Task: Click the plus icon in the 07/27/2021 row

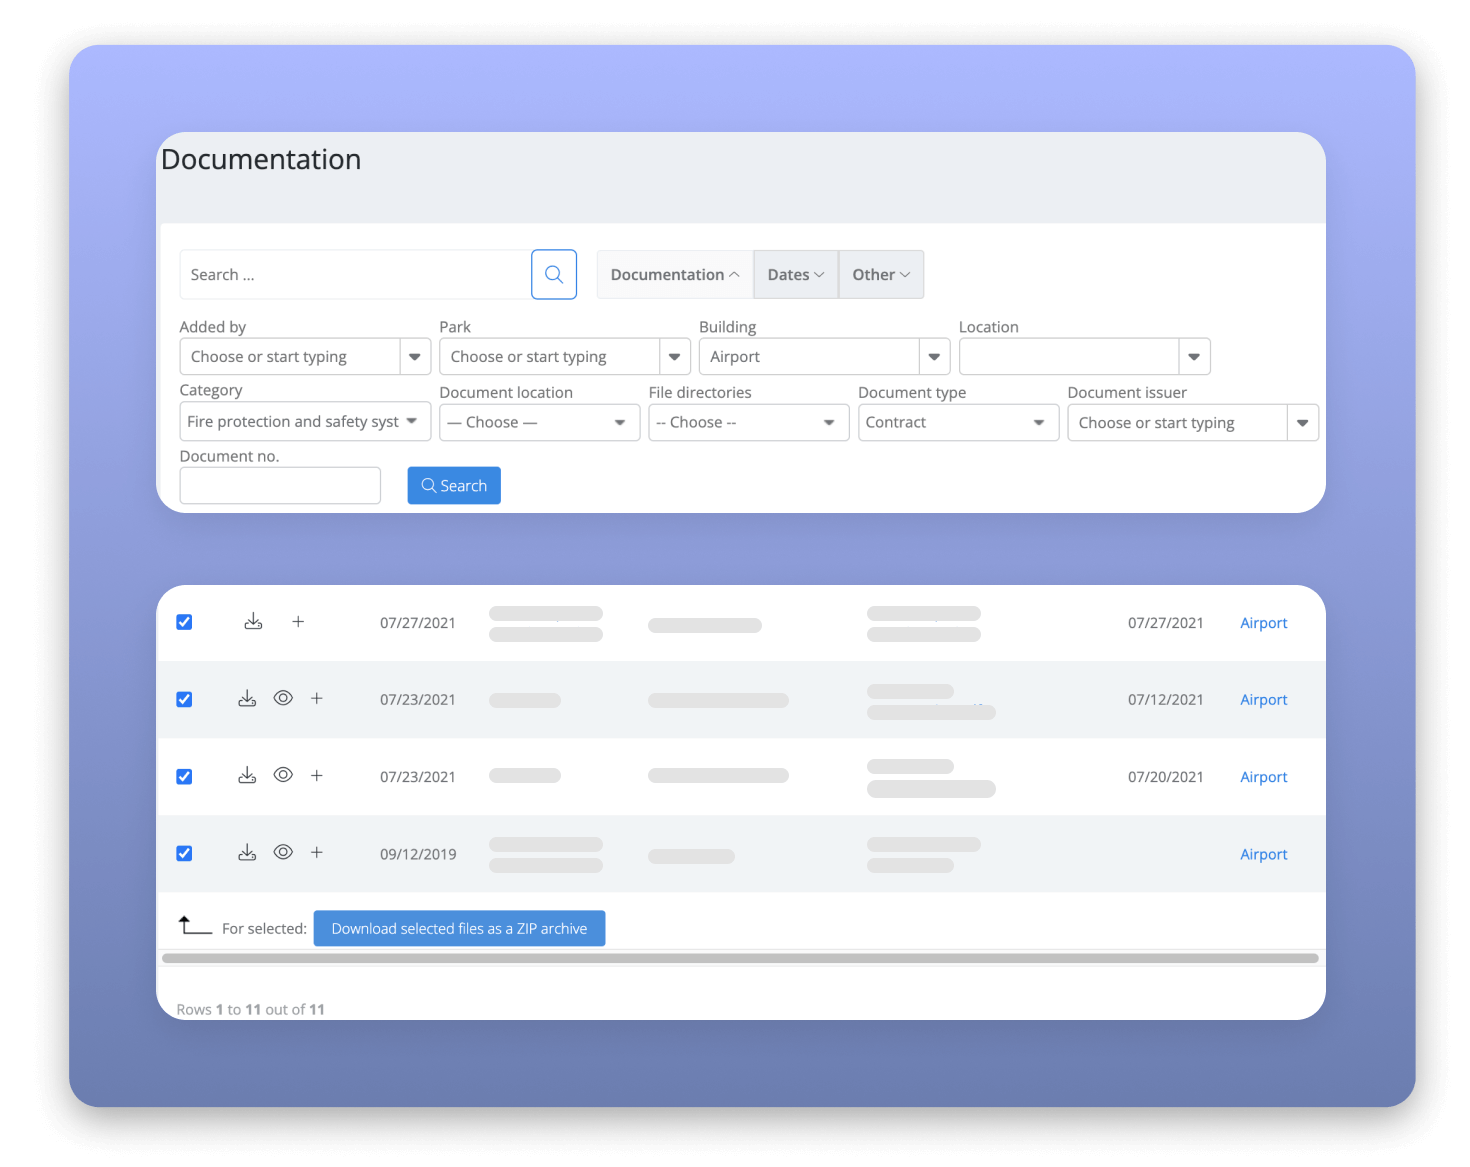Action: (x=298, y=622)
